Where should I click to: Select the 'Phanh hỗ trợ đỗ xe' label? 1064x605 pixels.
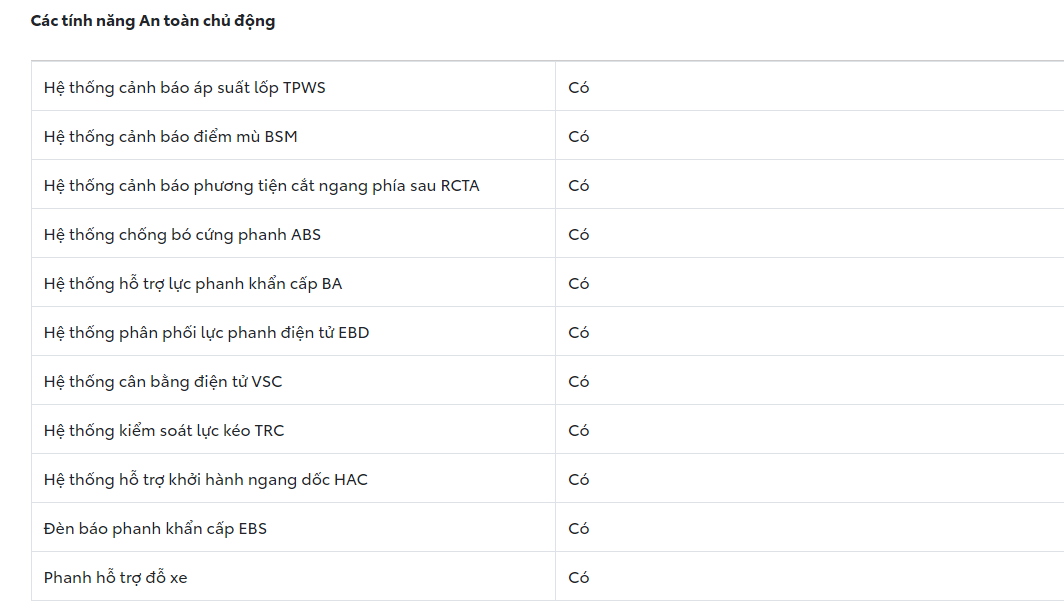click(x=116, y=577)
